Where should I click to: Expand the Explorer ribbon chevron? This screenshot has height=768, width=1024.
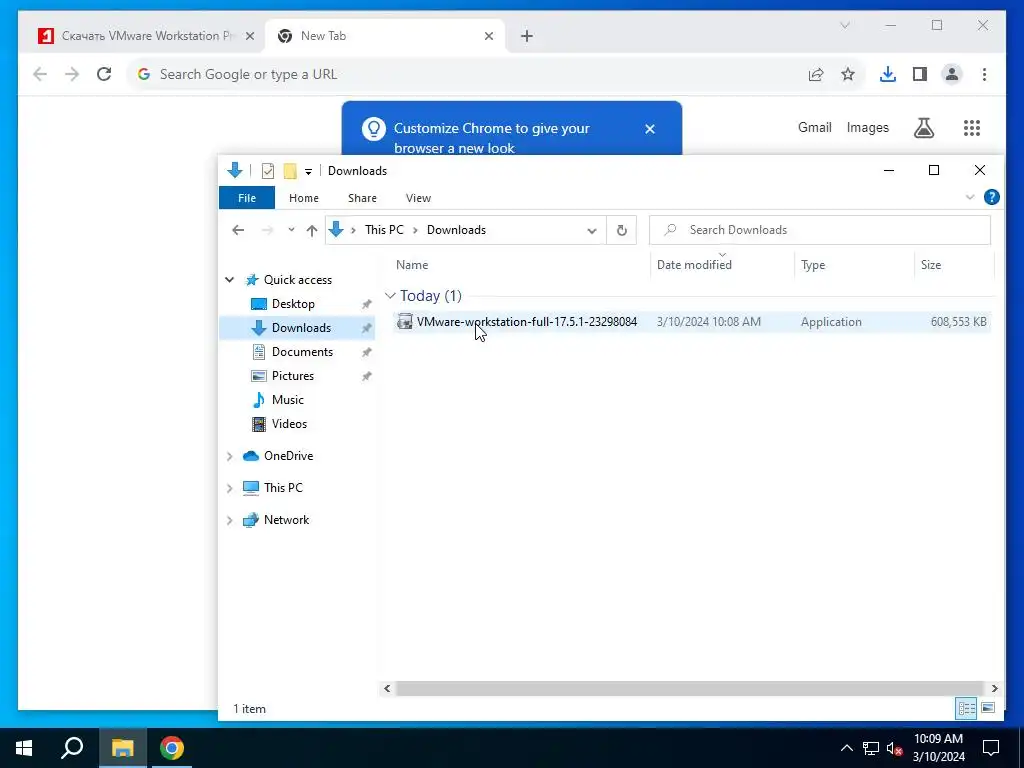click(x=970, y=197)
